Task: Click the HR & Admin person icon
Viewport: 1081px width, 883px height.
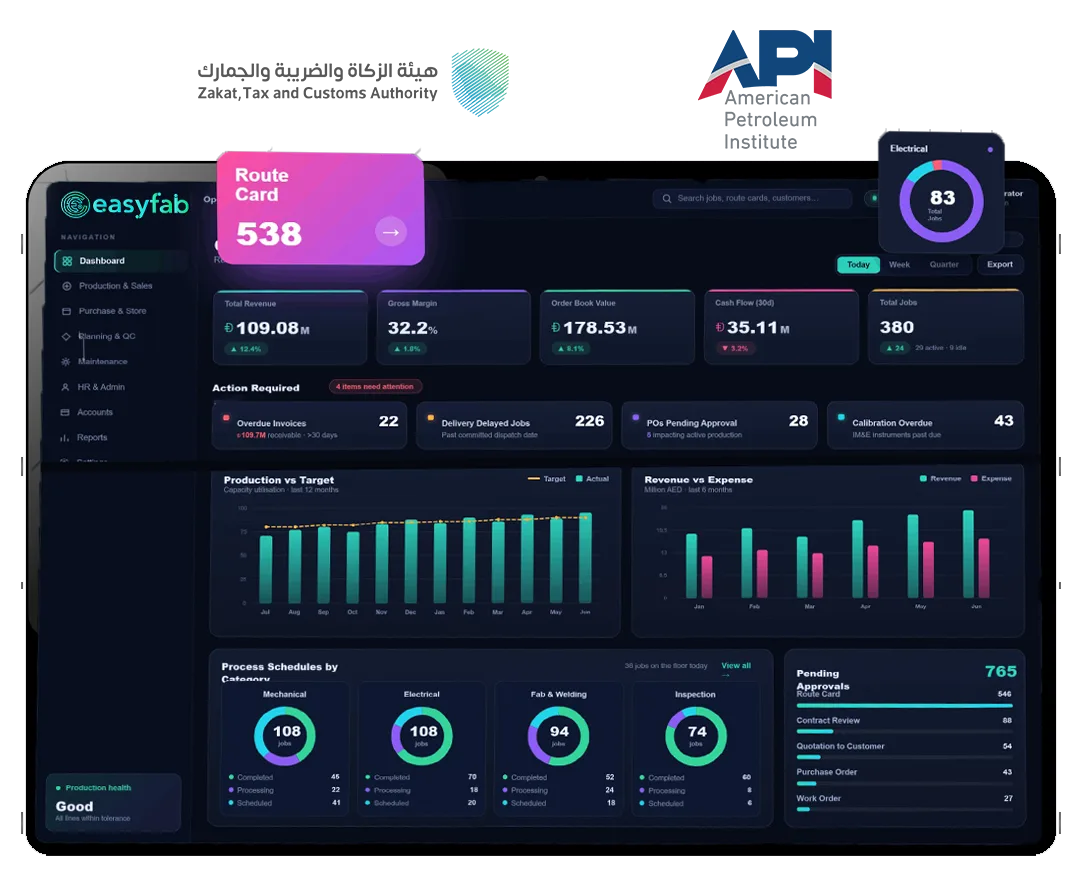Action: 65,387
